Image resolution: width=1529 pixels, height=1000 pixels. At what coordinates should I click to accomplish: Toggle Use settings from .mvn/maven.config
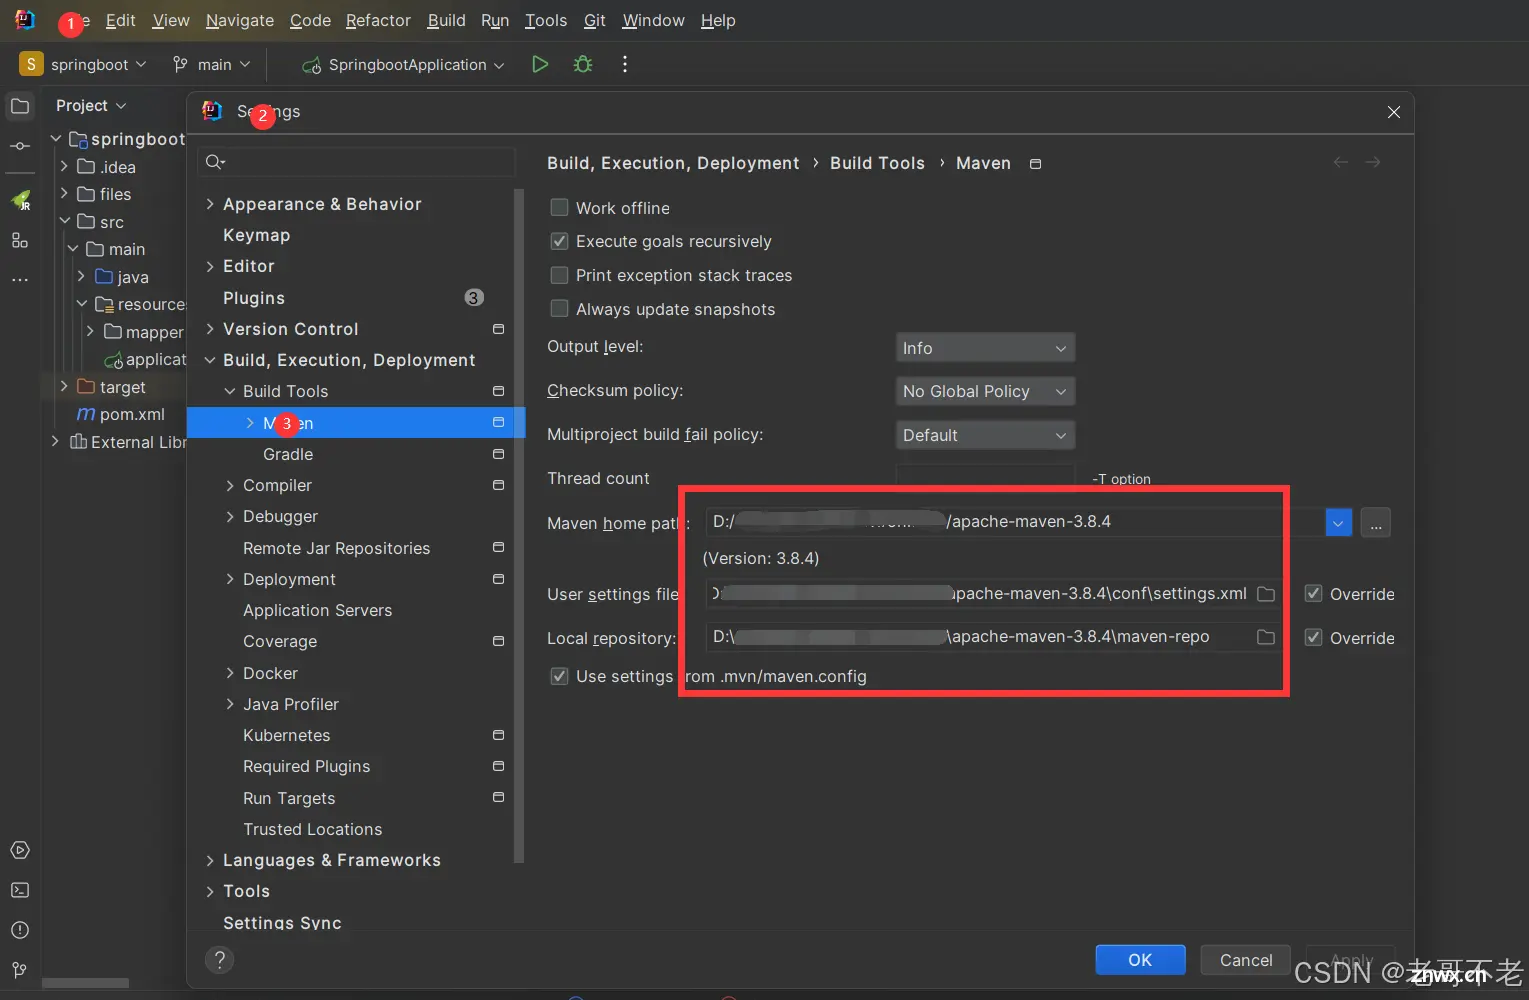(x=560, y=676)
